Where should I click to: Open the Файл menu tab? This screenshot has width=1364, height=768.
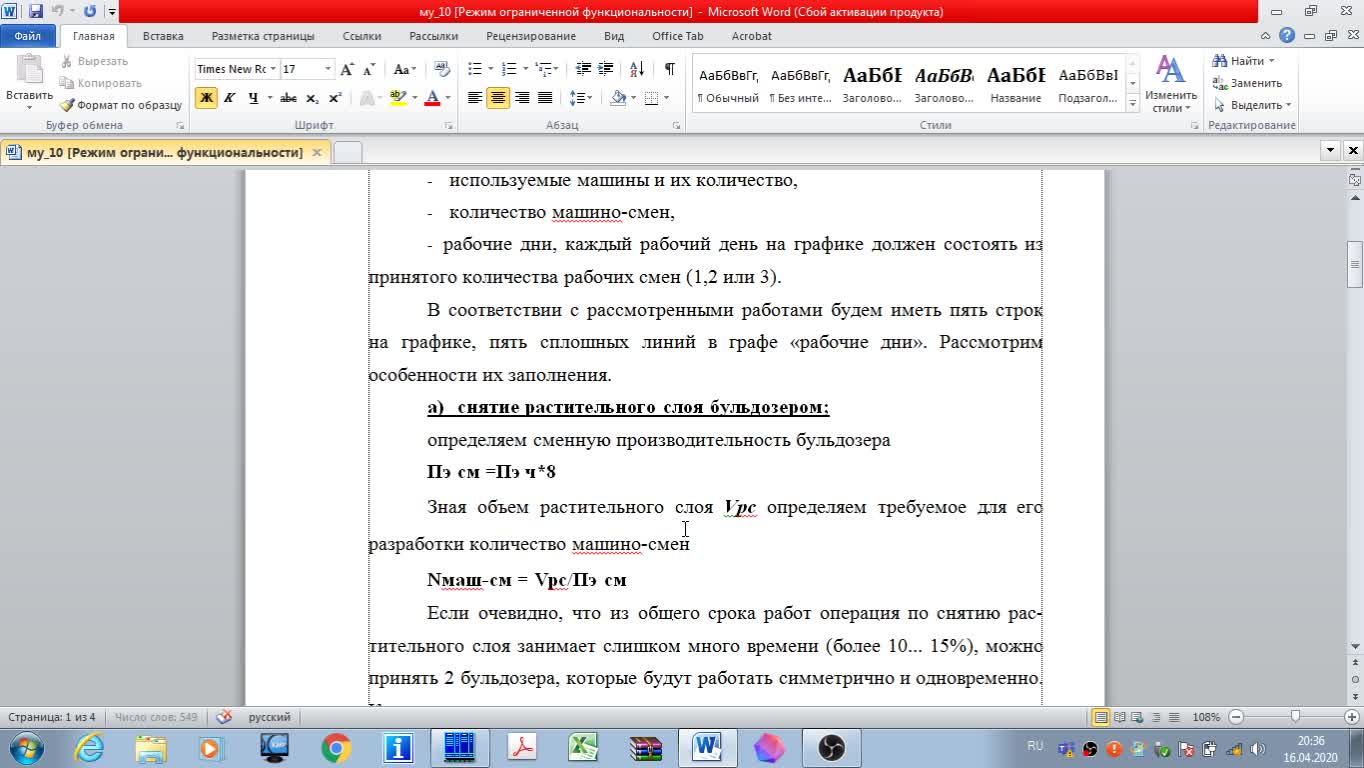(28, 36)
